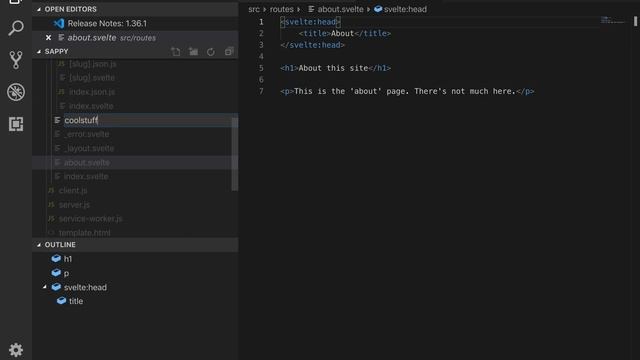The width and height of the screenshot is (640, 360).
Task: Open template.html file
Action: (x=84, y=233)
